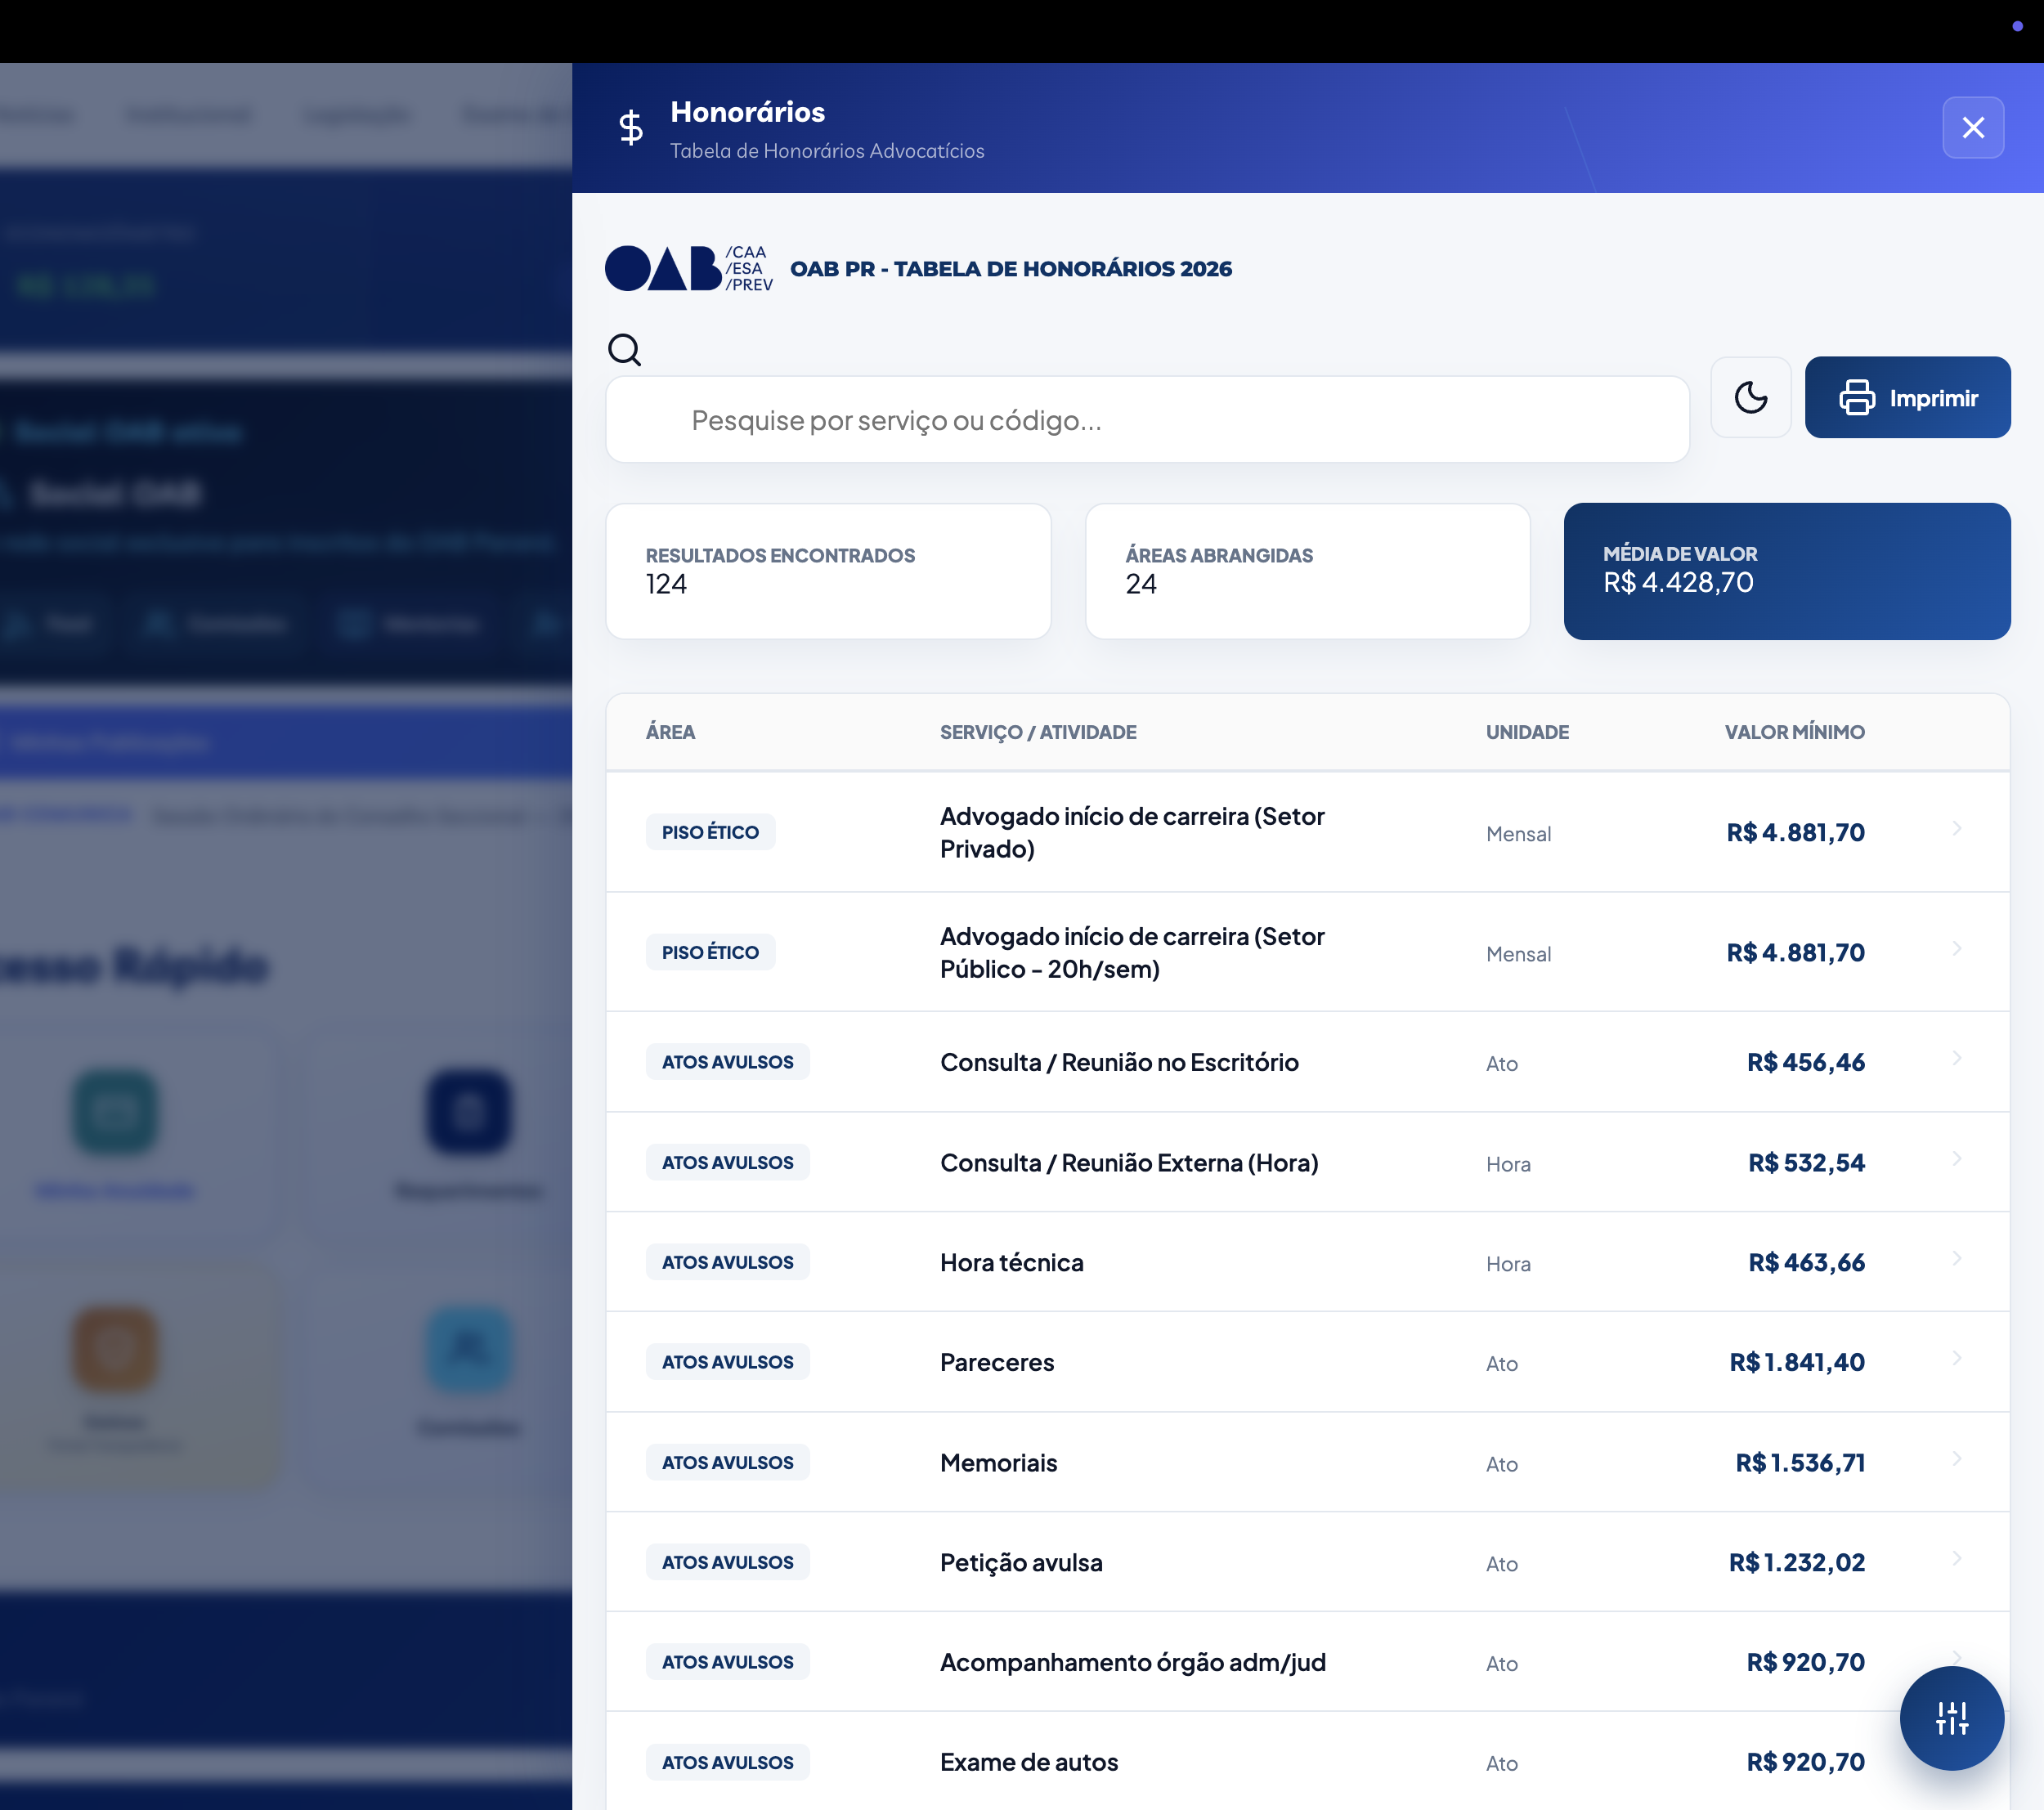Open the Pareceres row details arrow
2044x1810 pixels.
[x=1956, y=1359]
